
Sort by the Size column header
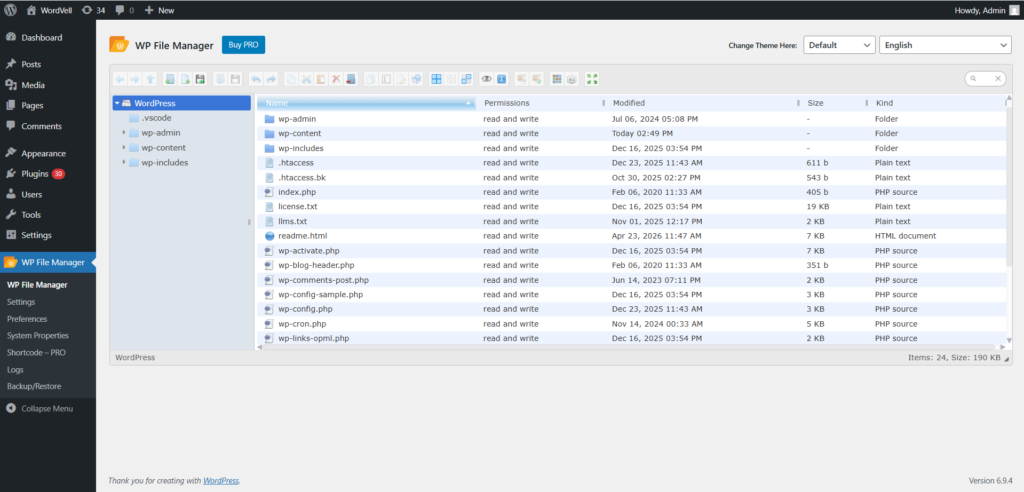pos(833,103)
